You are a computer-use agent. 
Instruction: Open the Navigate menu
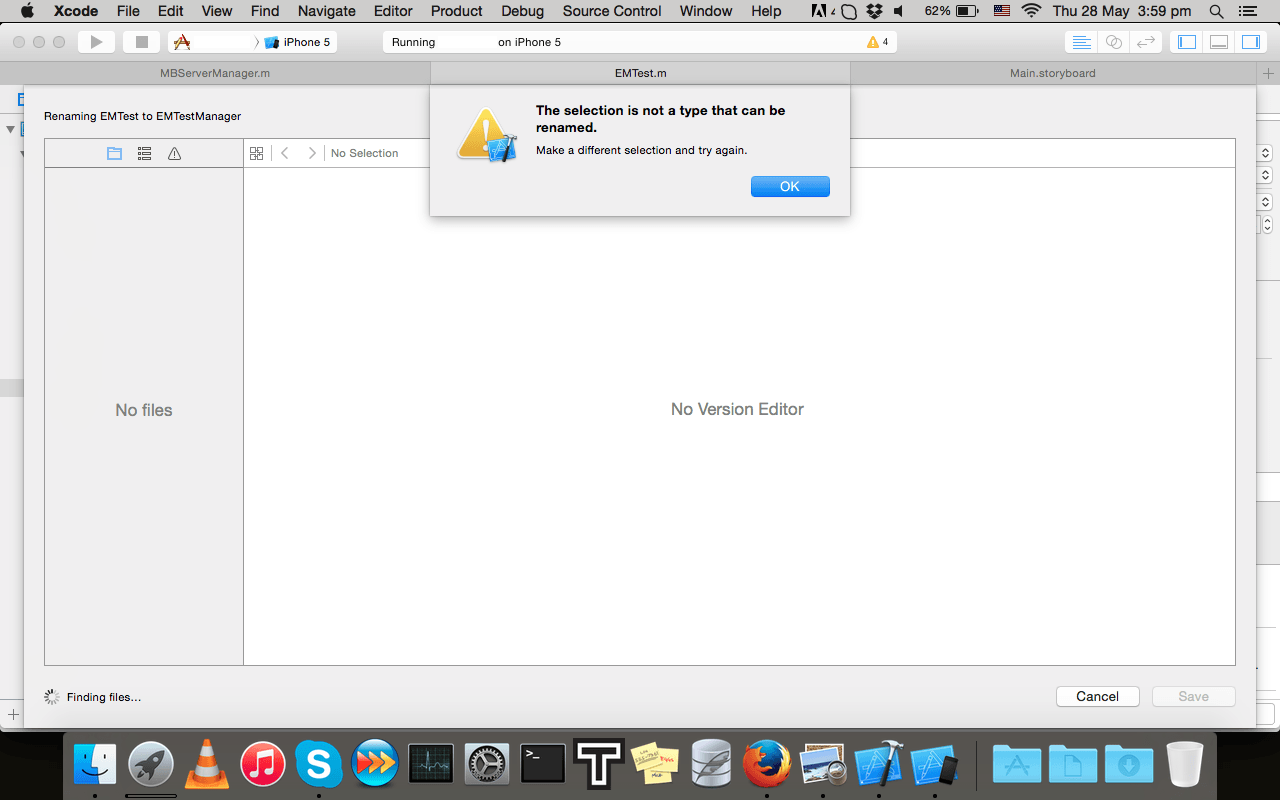(x=327, y=11)
